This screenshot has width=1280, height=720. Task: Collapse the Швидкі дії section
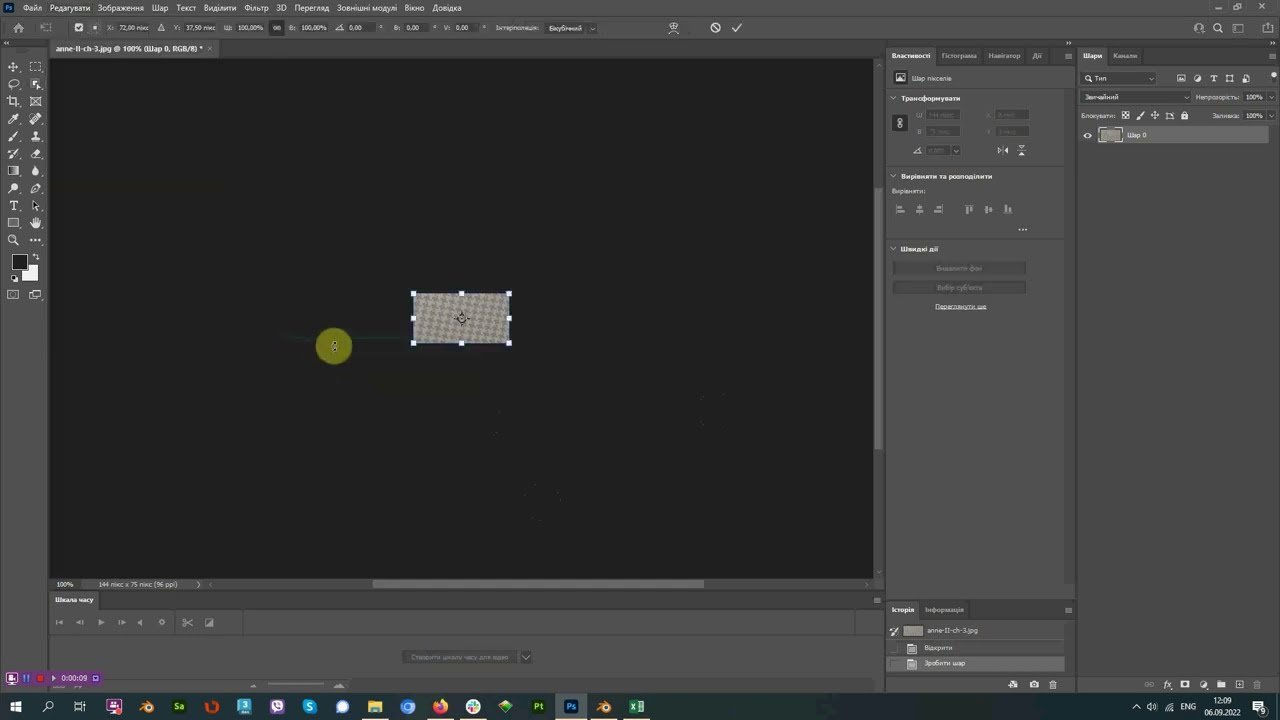(x=894, y=249)
